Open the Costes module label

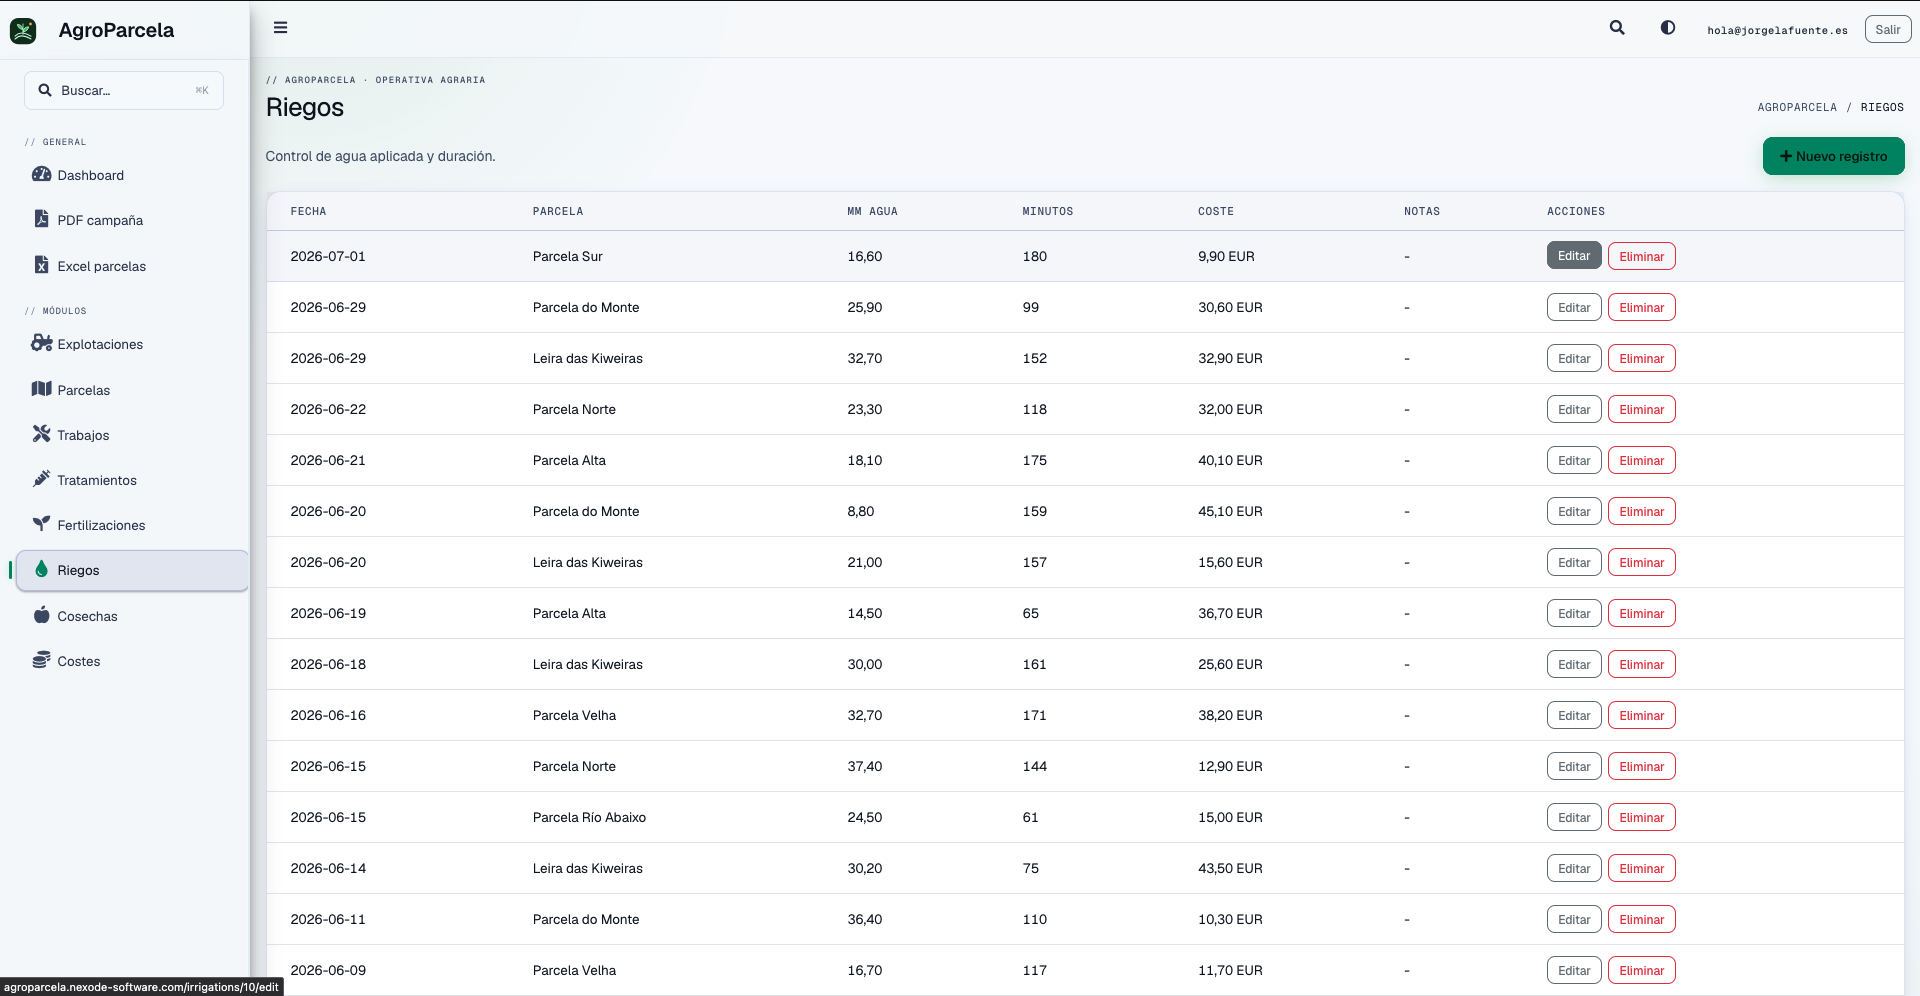coord(79,661)
